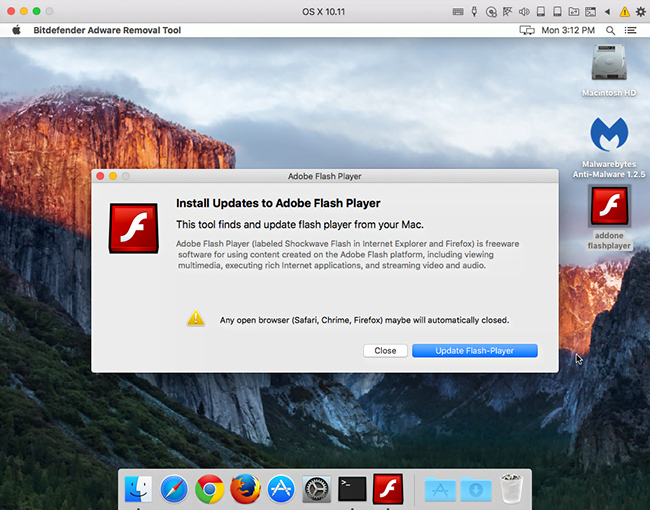
Task: Launch Google Chrome from the dock
Action: click(x=209, y=489)
